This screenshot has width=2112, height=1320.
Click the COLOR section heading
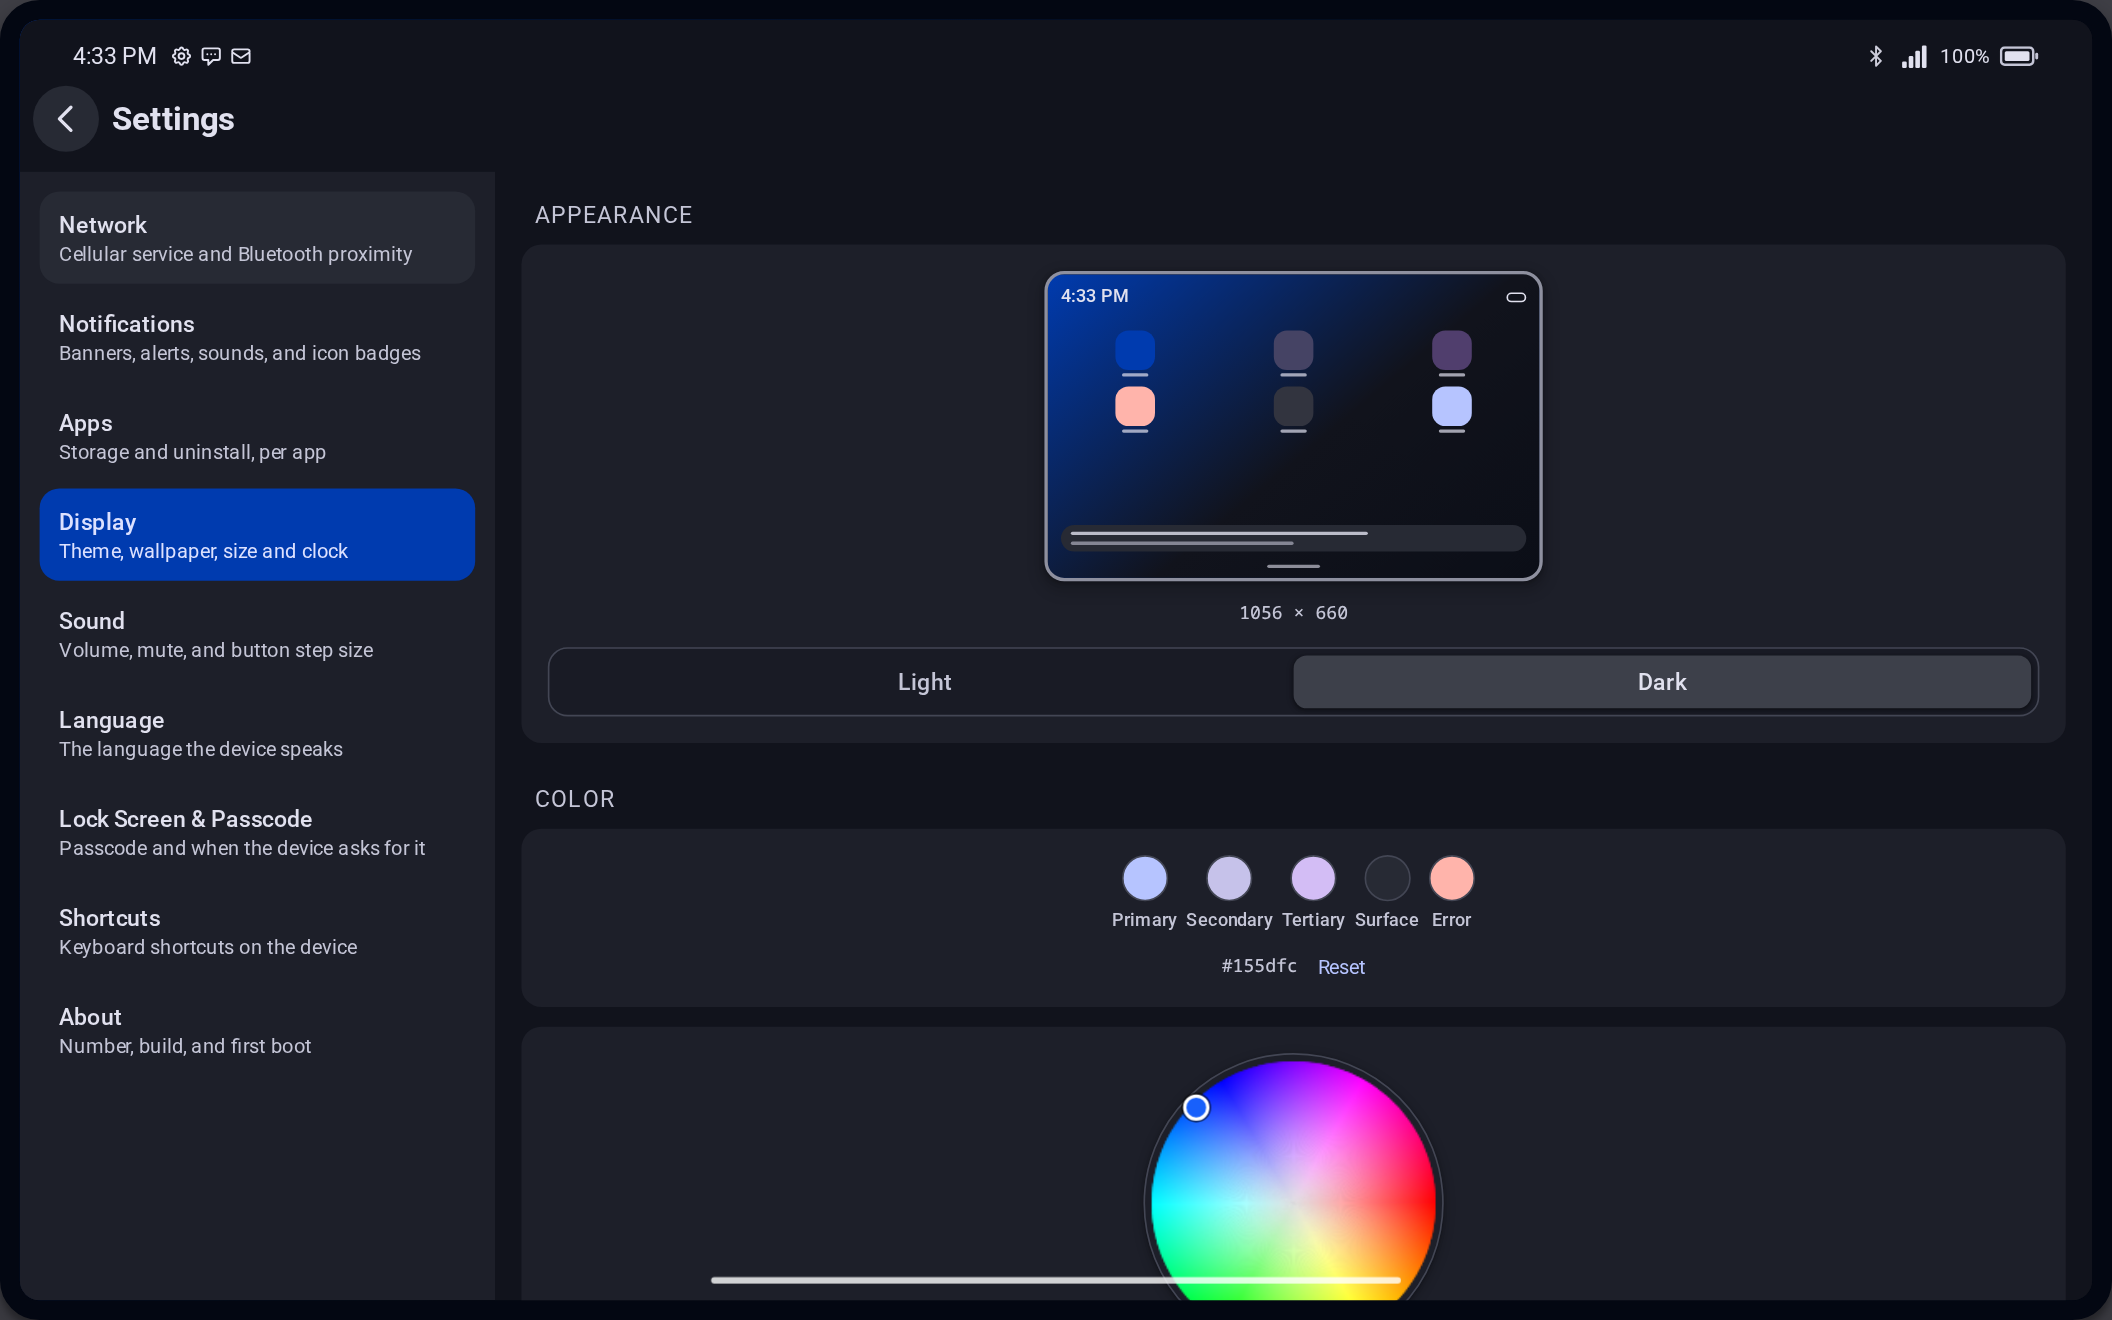pyautogui.click(x=575, y=799)
